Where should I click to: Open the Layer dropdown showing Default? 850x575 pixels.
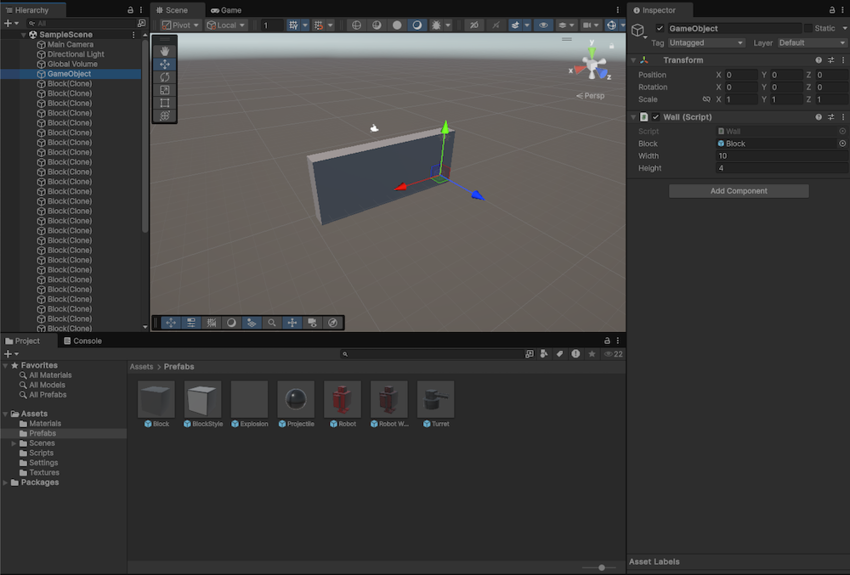(811, 43)
